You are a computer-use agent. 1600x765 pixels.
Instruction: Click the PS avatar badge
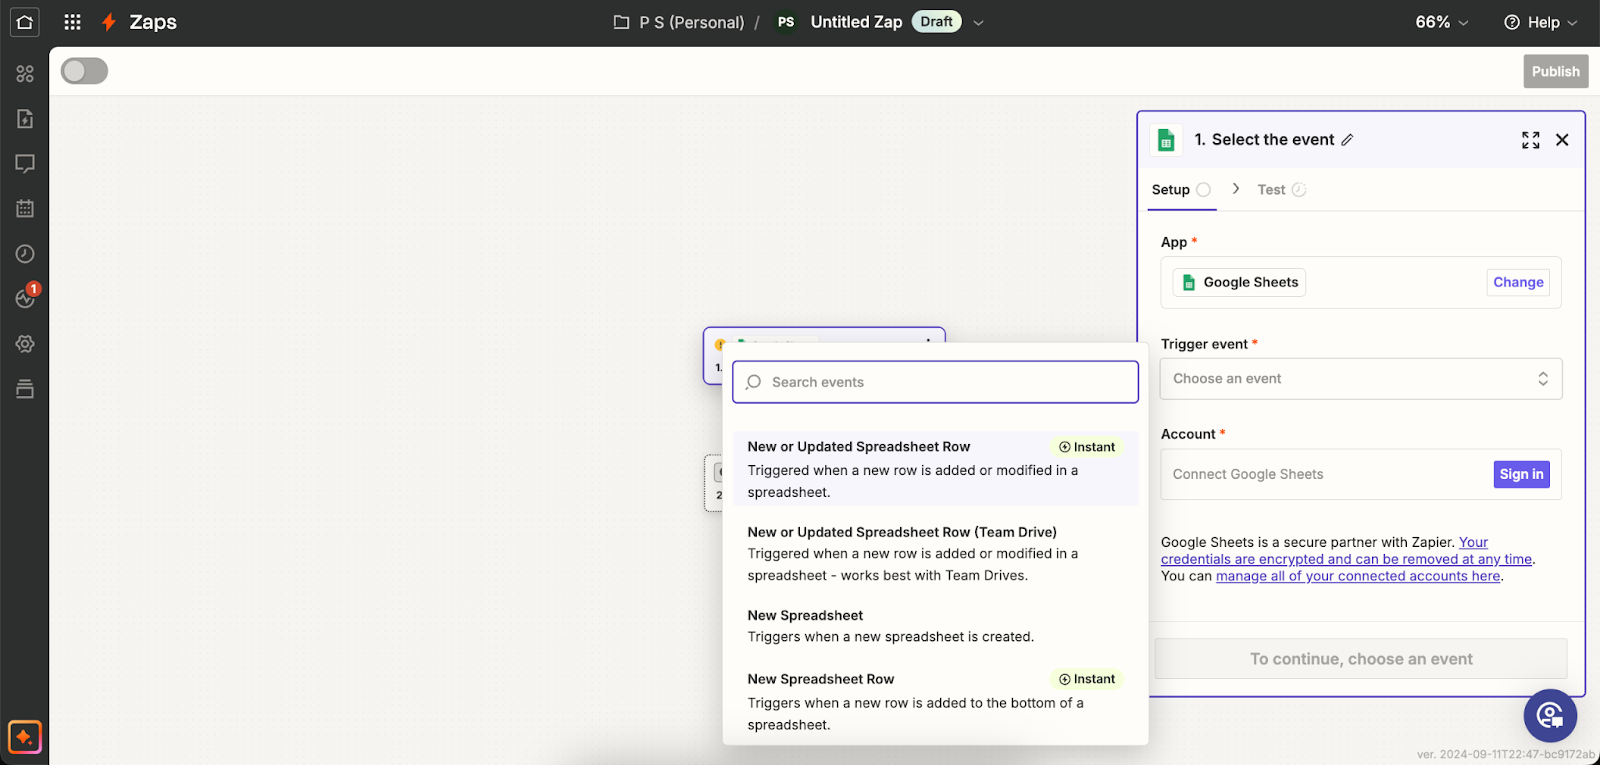(x=786, y=22)
